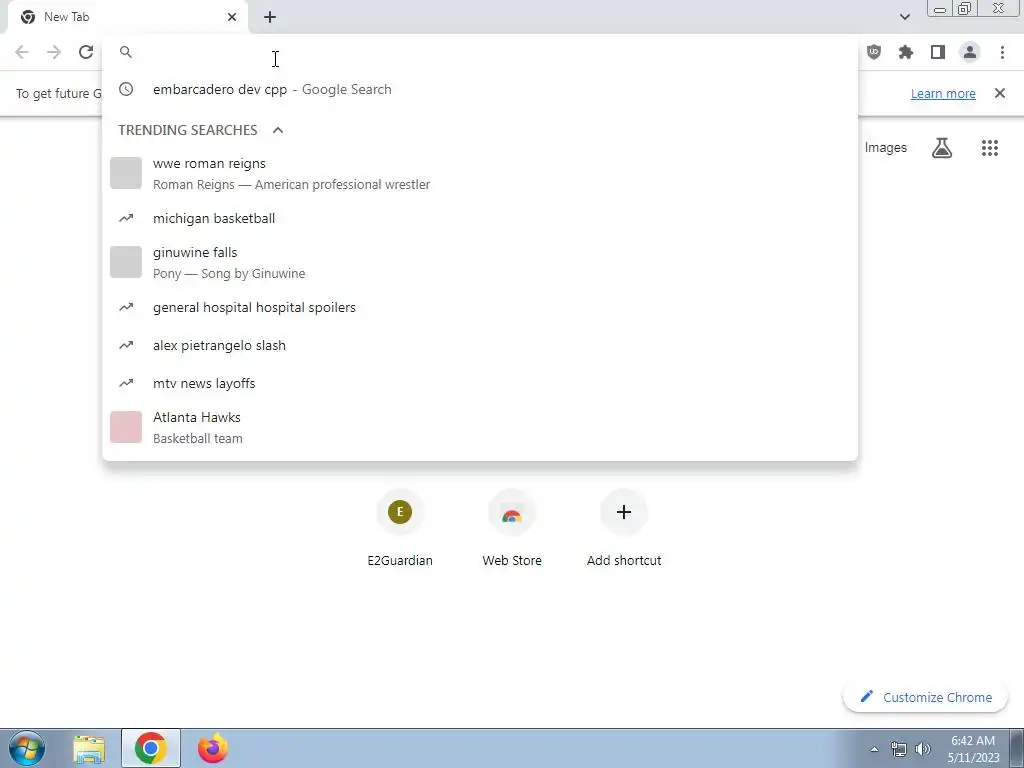Open Chrome's three-dot menu
1024x768 pixels.
click(x=1002, y=52)
